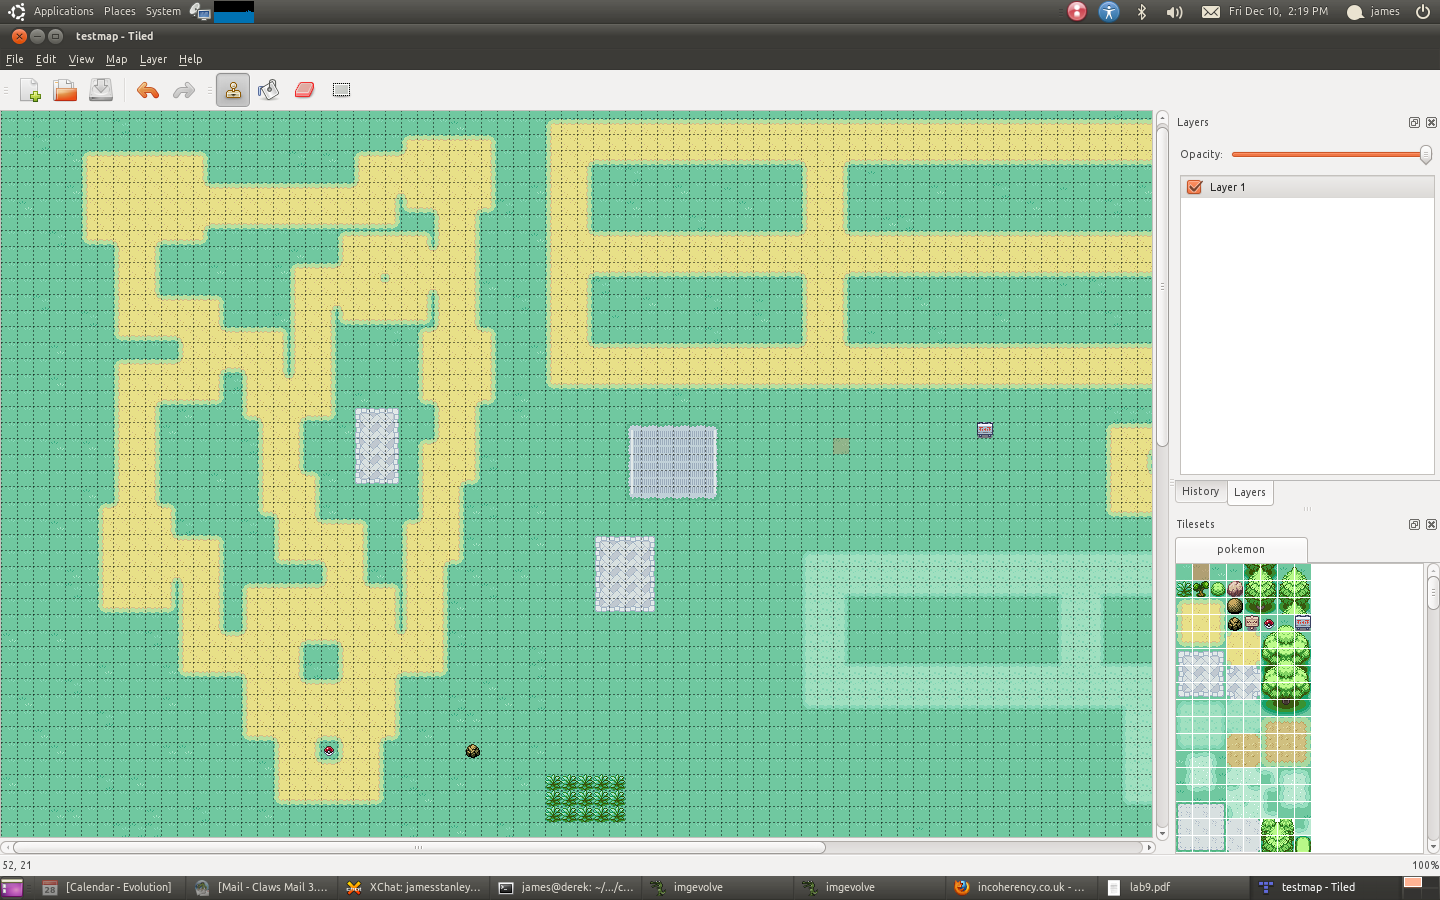
Task: Select the pokemon tileset tab
Action: (x=1241, y=549)
